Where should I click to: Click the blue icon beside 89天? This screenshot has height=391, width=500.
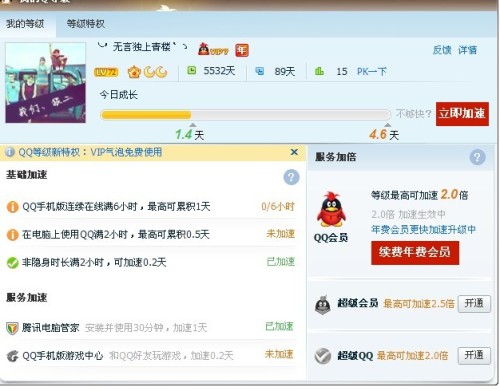pos(259,71)
